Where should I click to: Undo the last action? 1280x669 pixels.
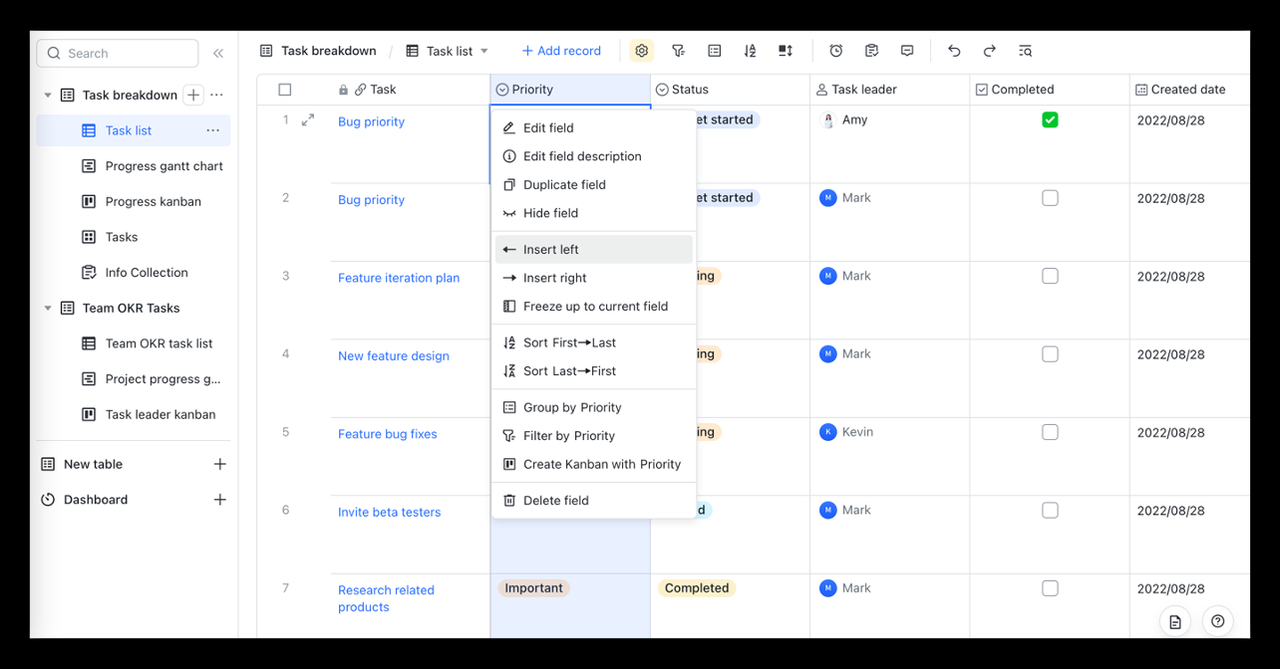(x=954, y=51)
